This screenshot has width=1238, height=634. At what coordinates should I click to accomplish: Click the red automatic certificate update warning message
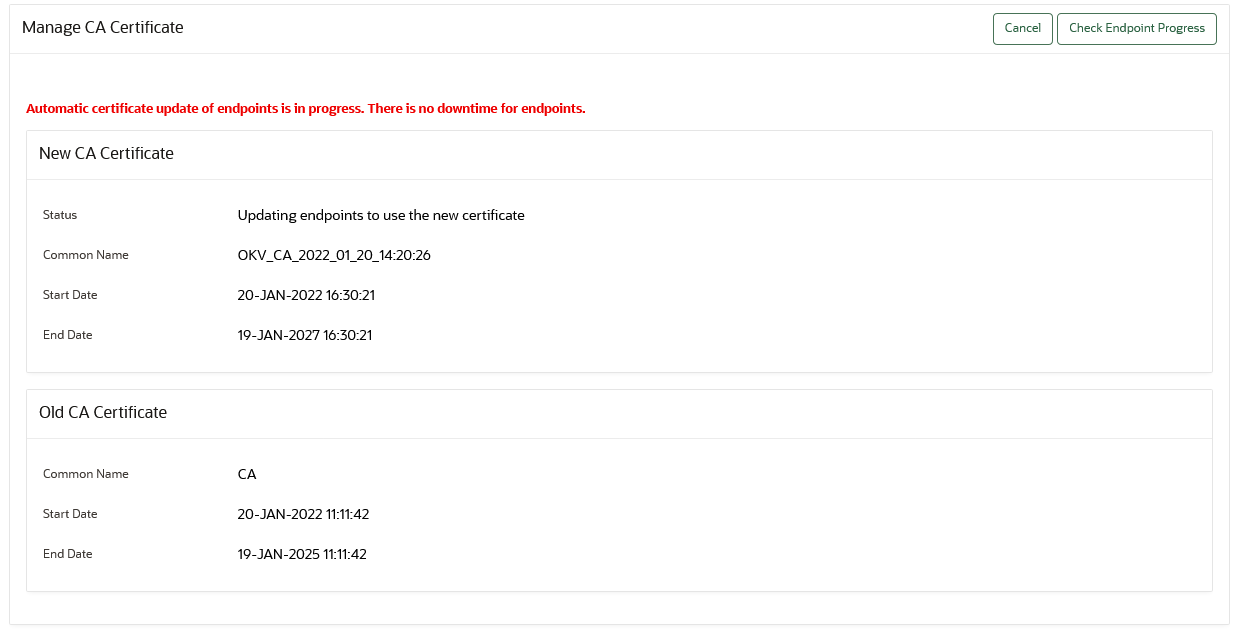[x=306, y=108]
